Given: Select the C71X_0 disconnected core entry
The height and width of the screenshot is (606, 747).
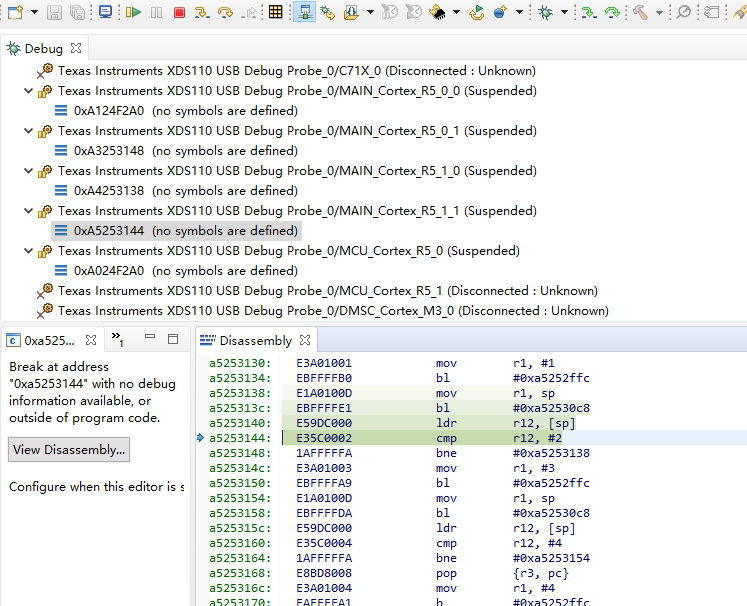Looking at the screenshot, I should click(x=286, y=71).
